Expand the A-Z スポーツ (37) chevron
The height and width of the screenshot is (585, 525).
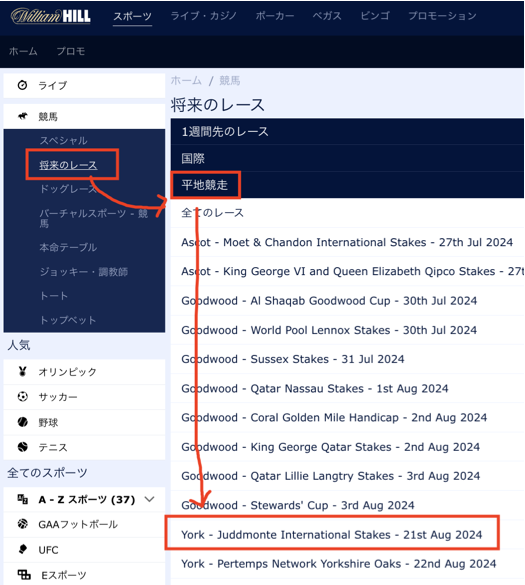tap(149, 499)
